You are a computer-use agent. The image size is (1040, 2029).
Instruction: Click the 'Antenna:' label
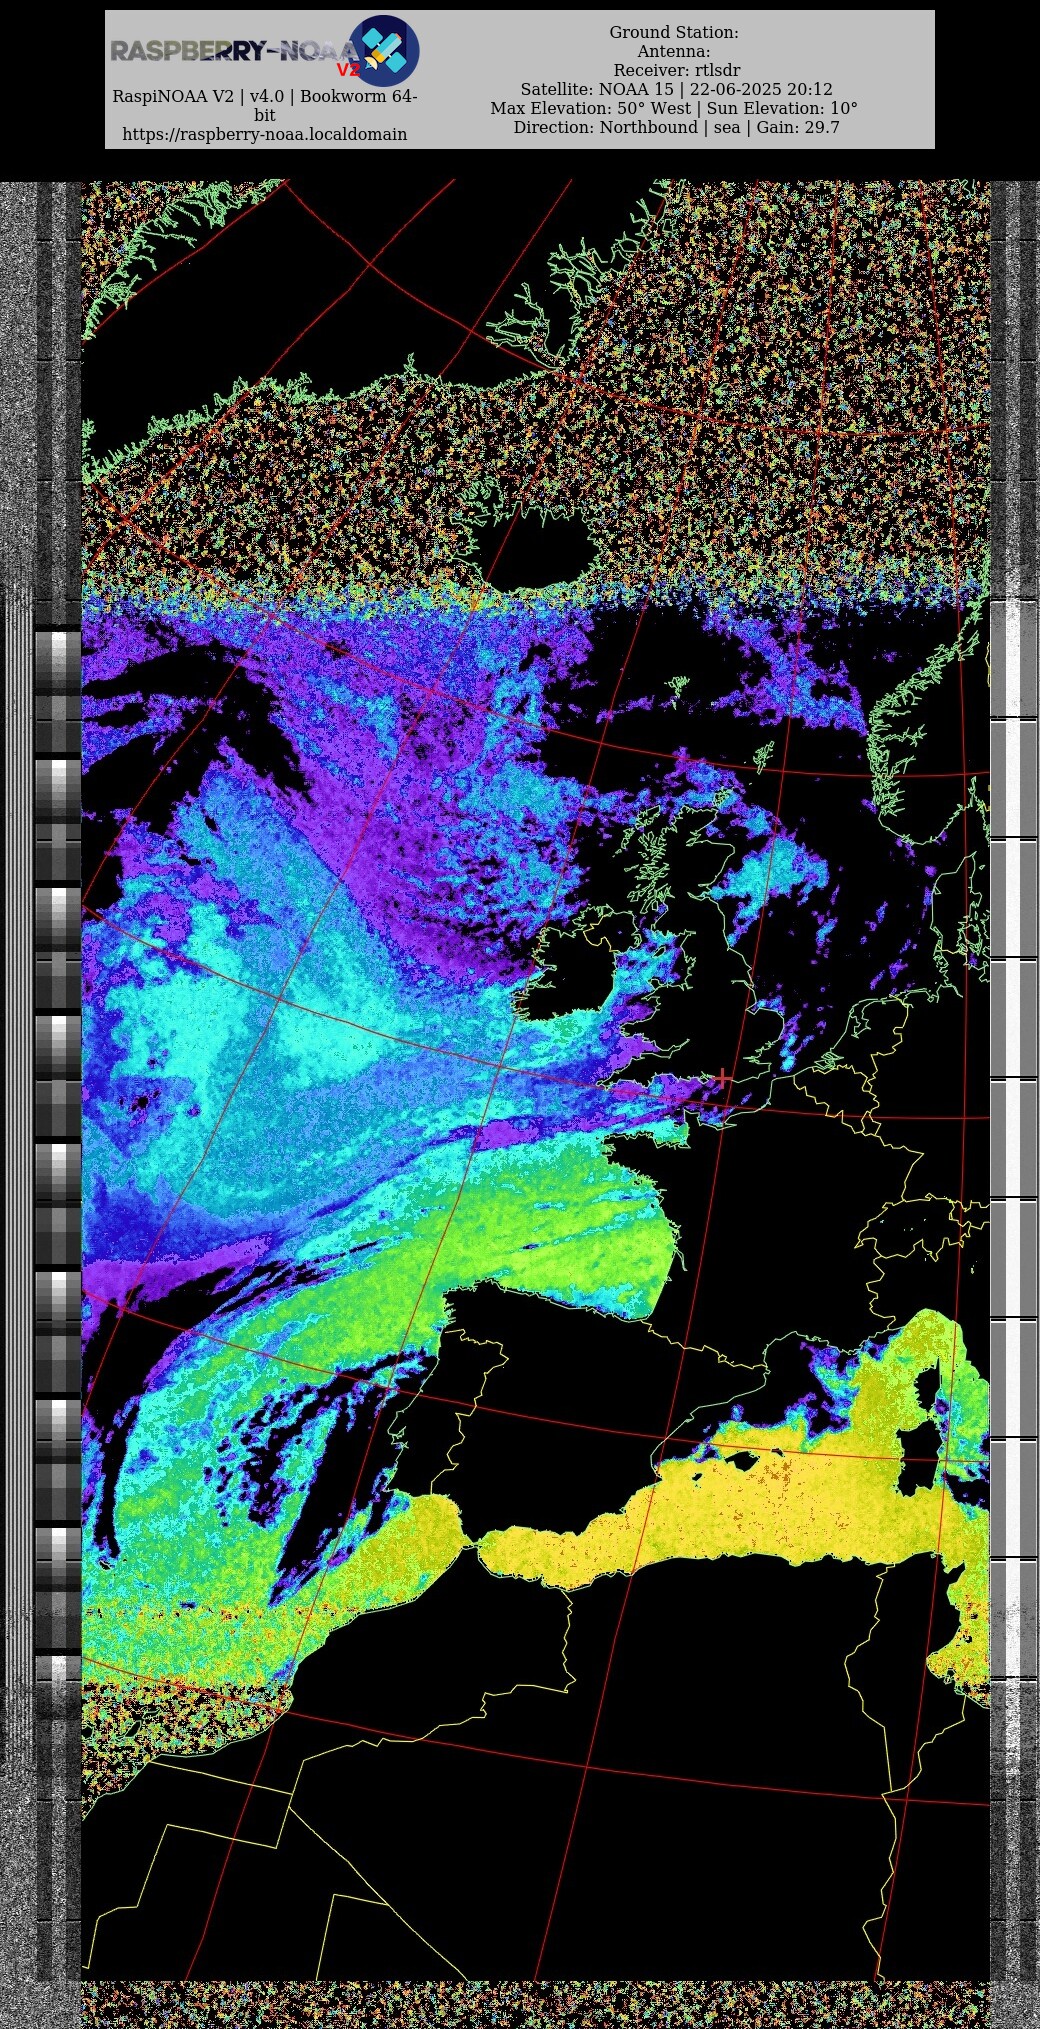pyautogui.click(x=674, y=51)
